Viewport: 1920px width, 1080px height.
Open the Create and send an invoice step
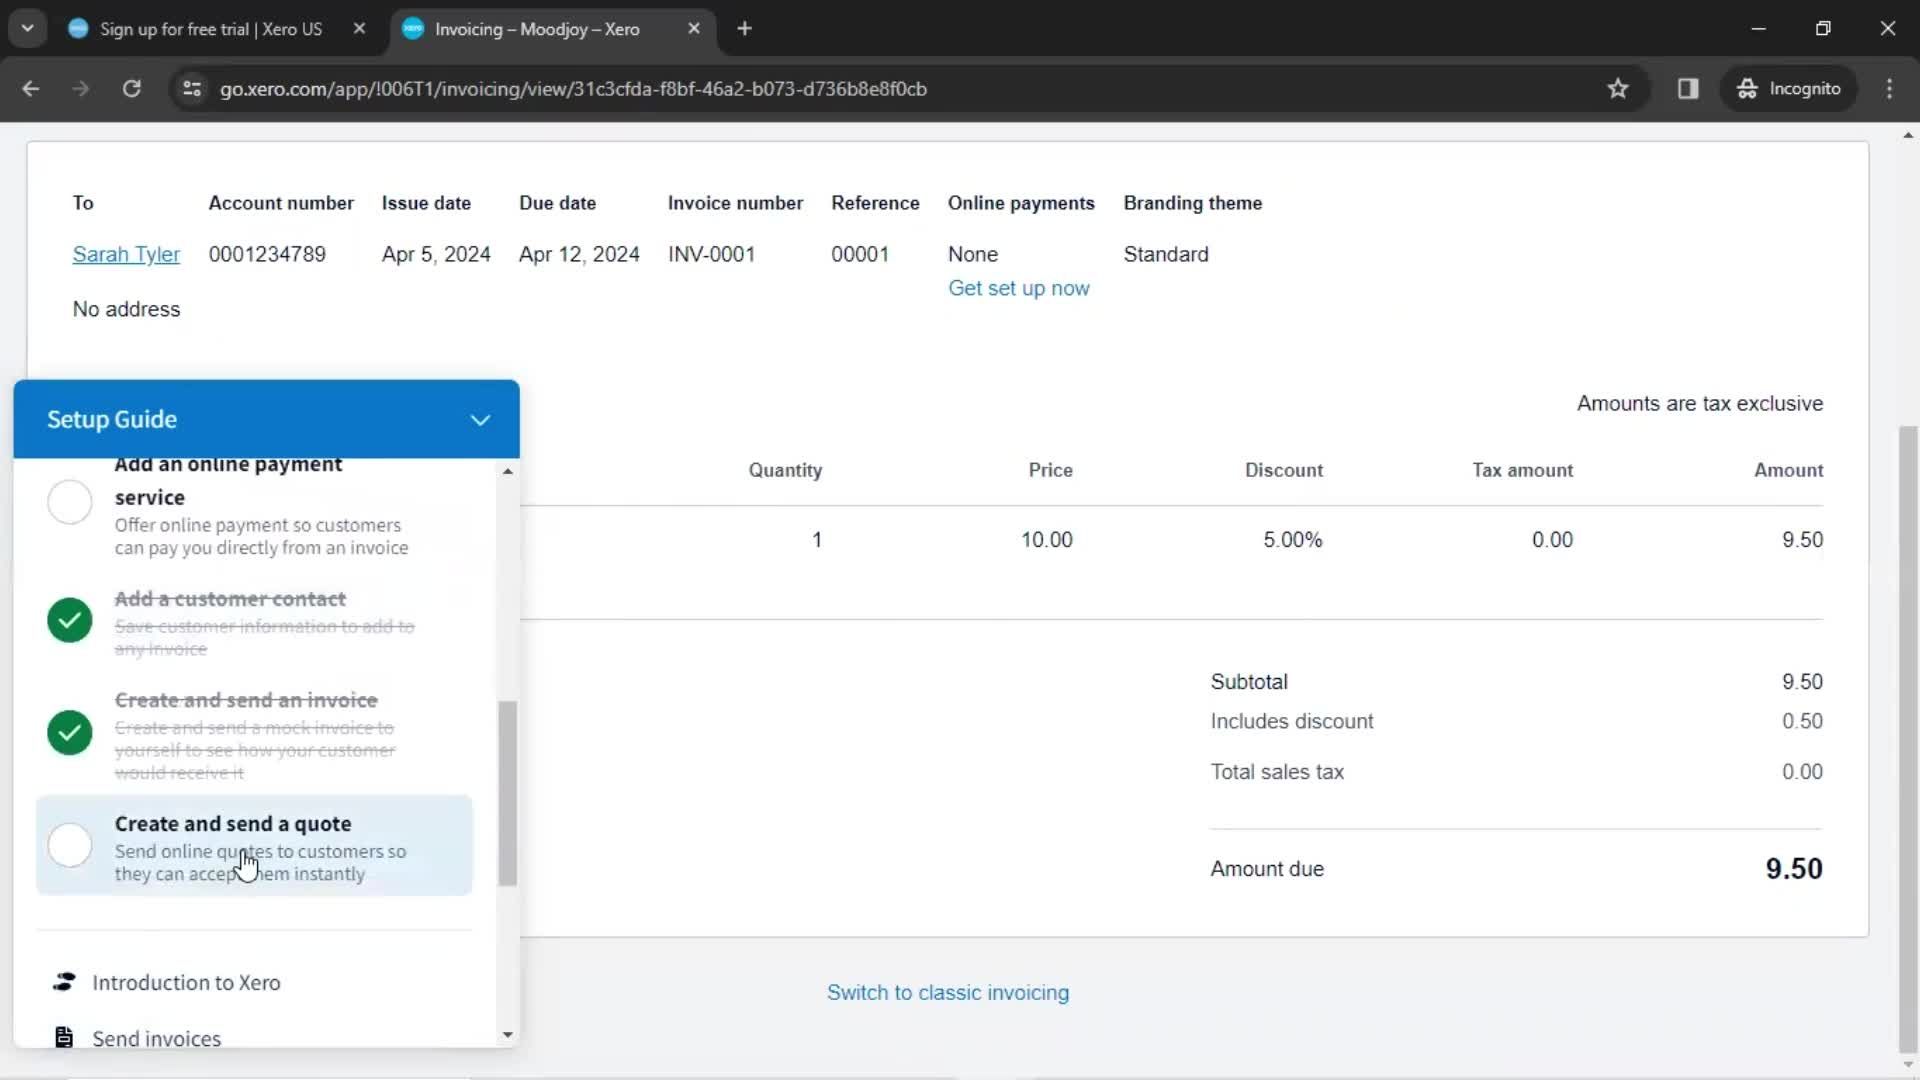point(254,735)
